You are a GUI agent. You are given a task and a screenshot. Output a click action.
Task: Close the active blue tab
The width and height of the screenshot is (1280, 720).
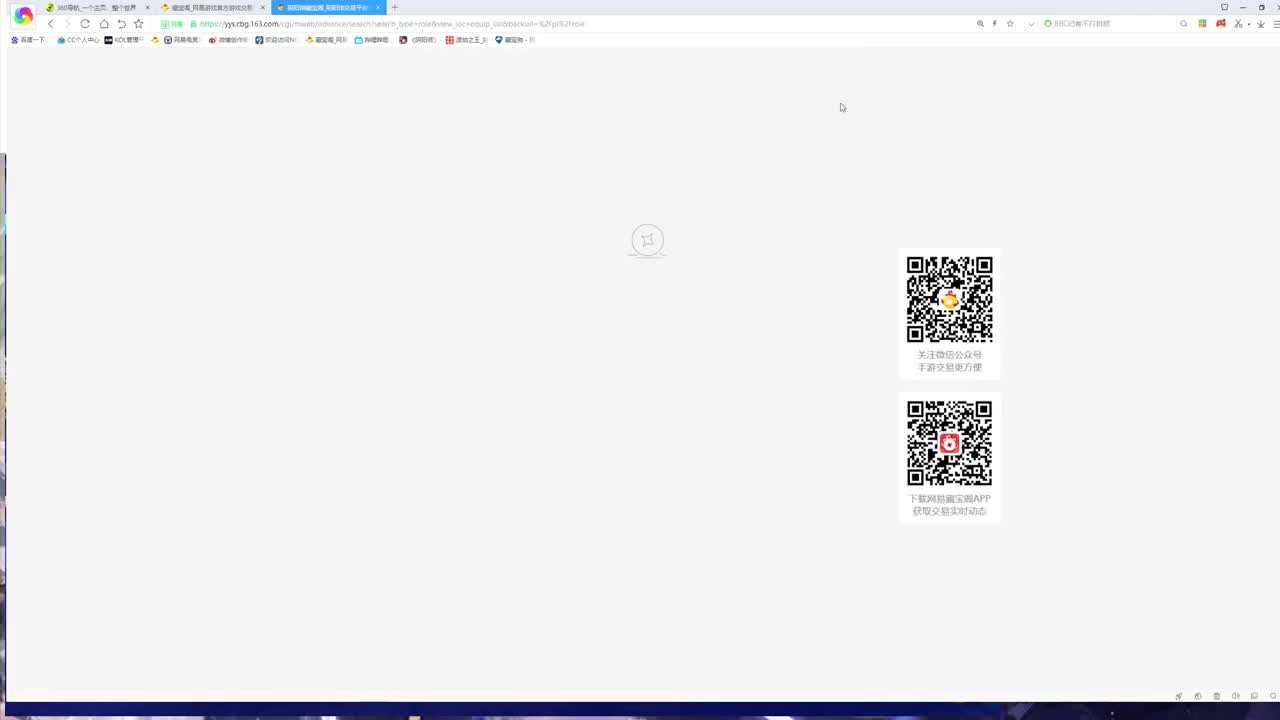(x=378, y=8)
